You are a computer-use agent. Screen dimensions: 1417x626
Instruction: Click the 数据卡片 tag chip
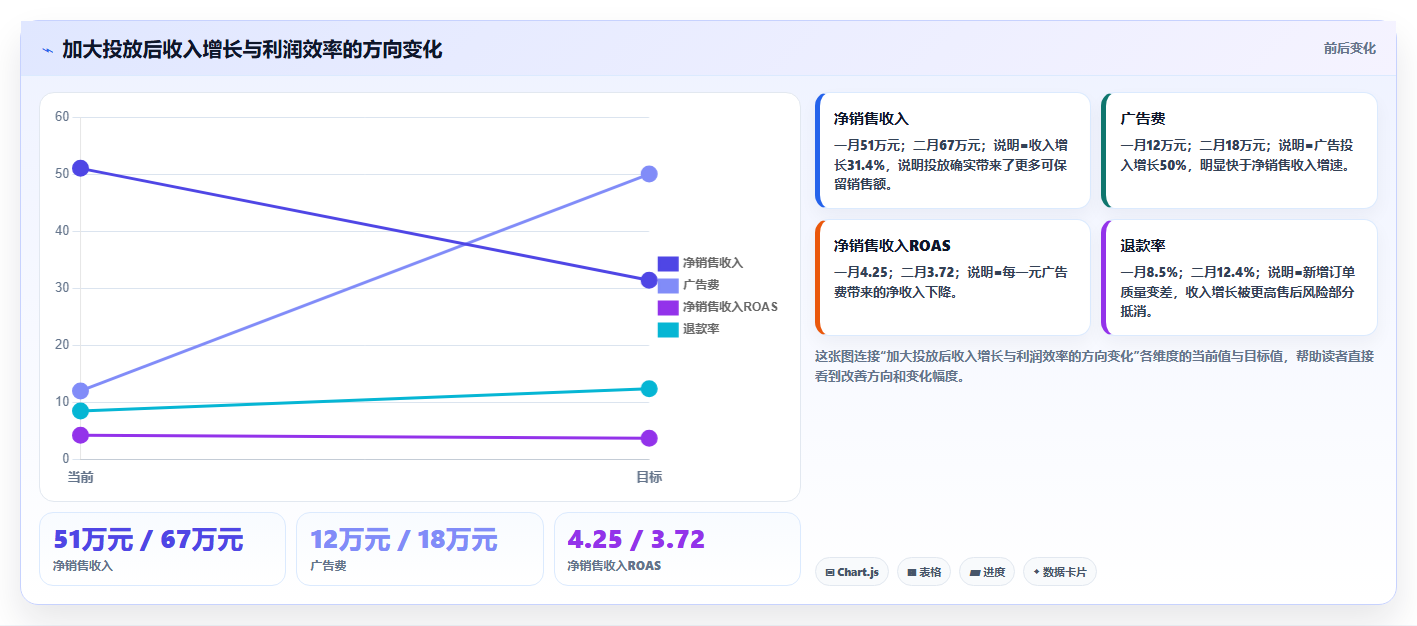tap(1060, 572)
